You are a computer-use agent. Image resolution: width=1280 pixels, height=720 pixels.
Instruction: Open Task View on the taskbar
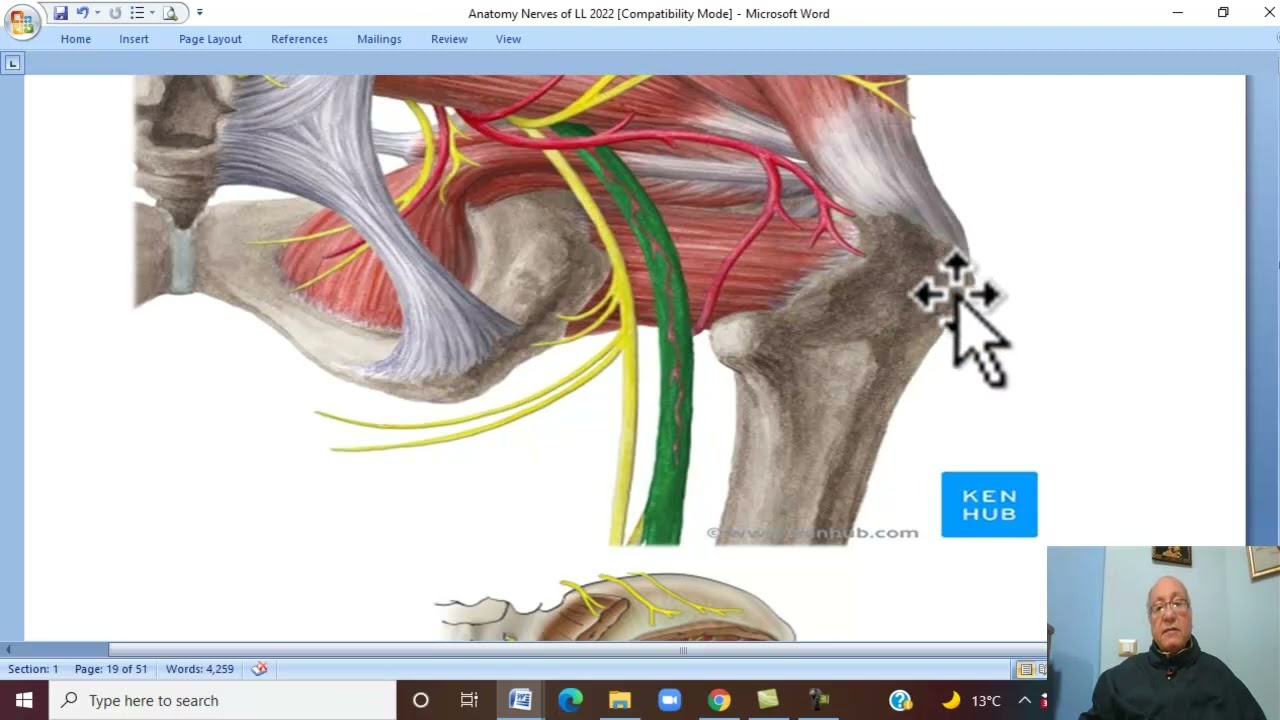[x=469, y=700]
